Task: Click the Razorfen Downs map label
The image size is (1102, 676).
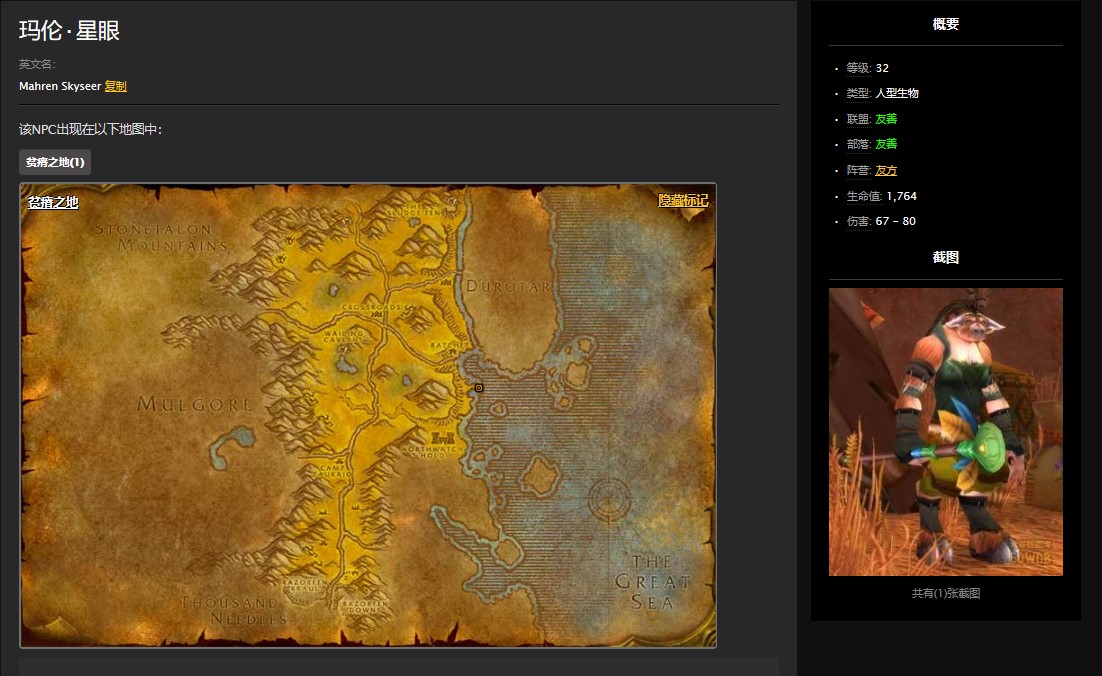Action: (x=364, y=607)
